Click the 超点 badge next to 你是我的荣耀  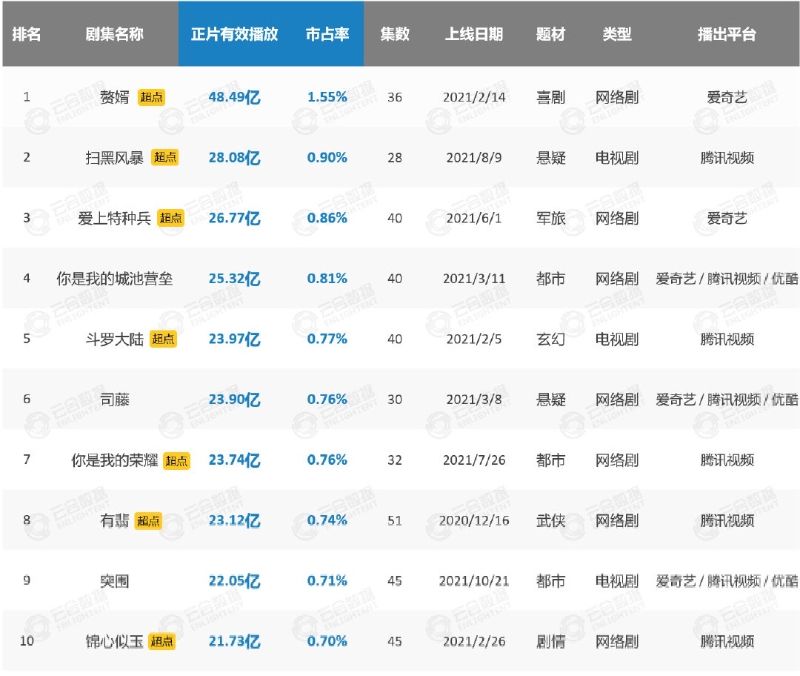coord(177,460)
